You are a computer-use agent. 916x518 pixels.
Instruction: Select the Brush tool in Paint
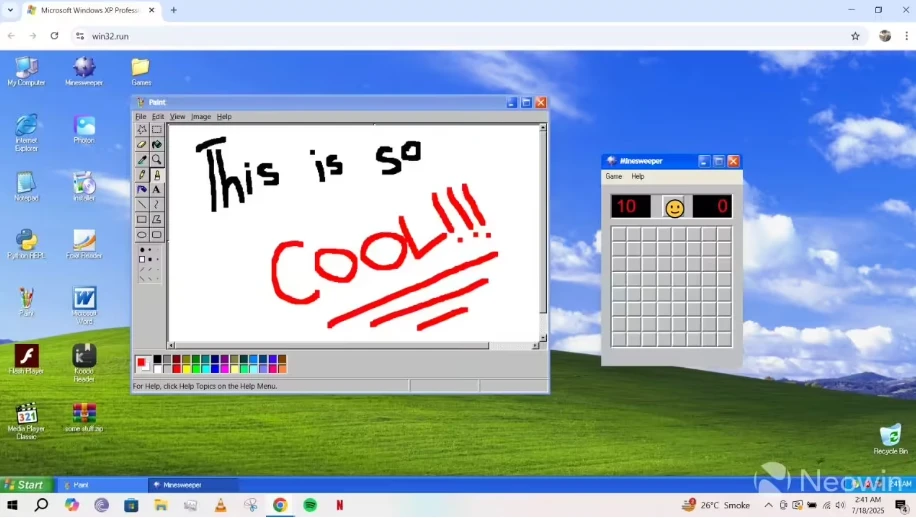157,175
